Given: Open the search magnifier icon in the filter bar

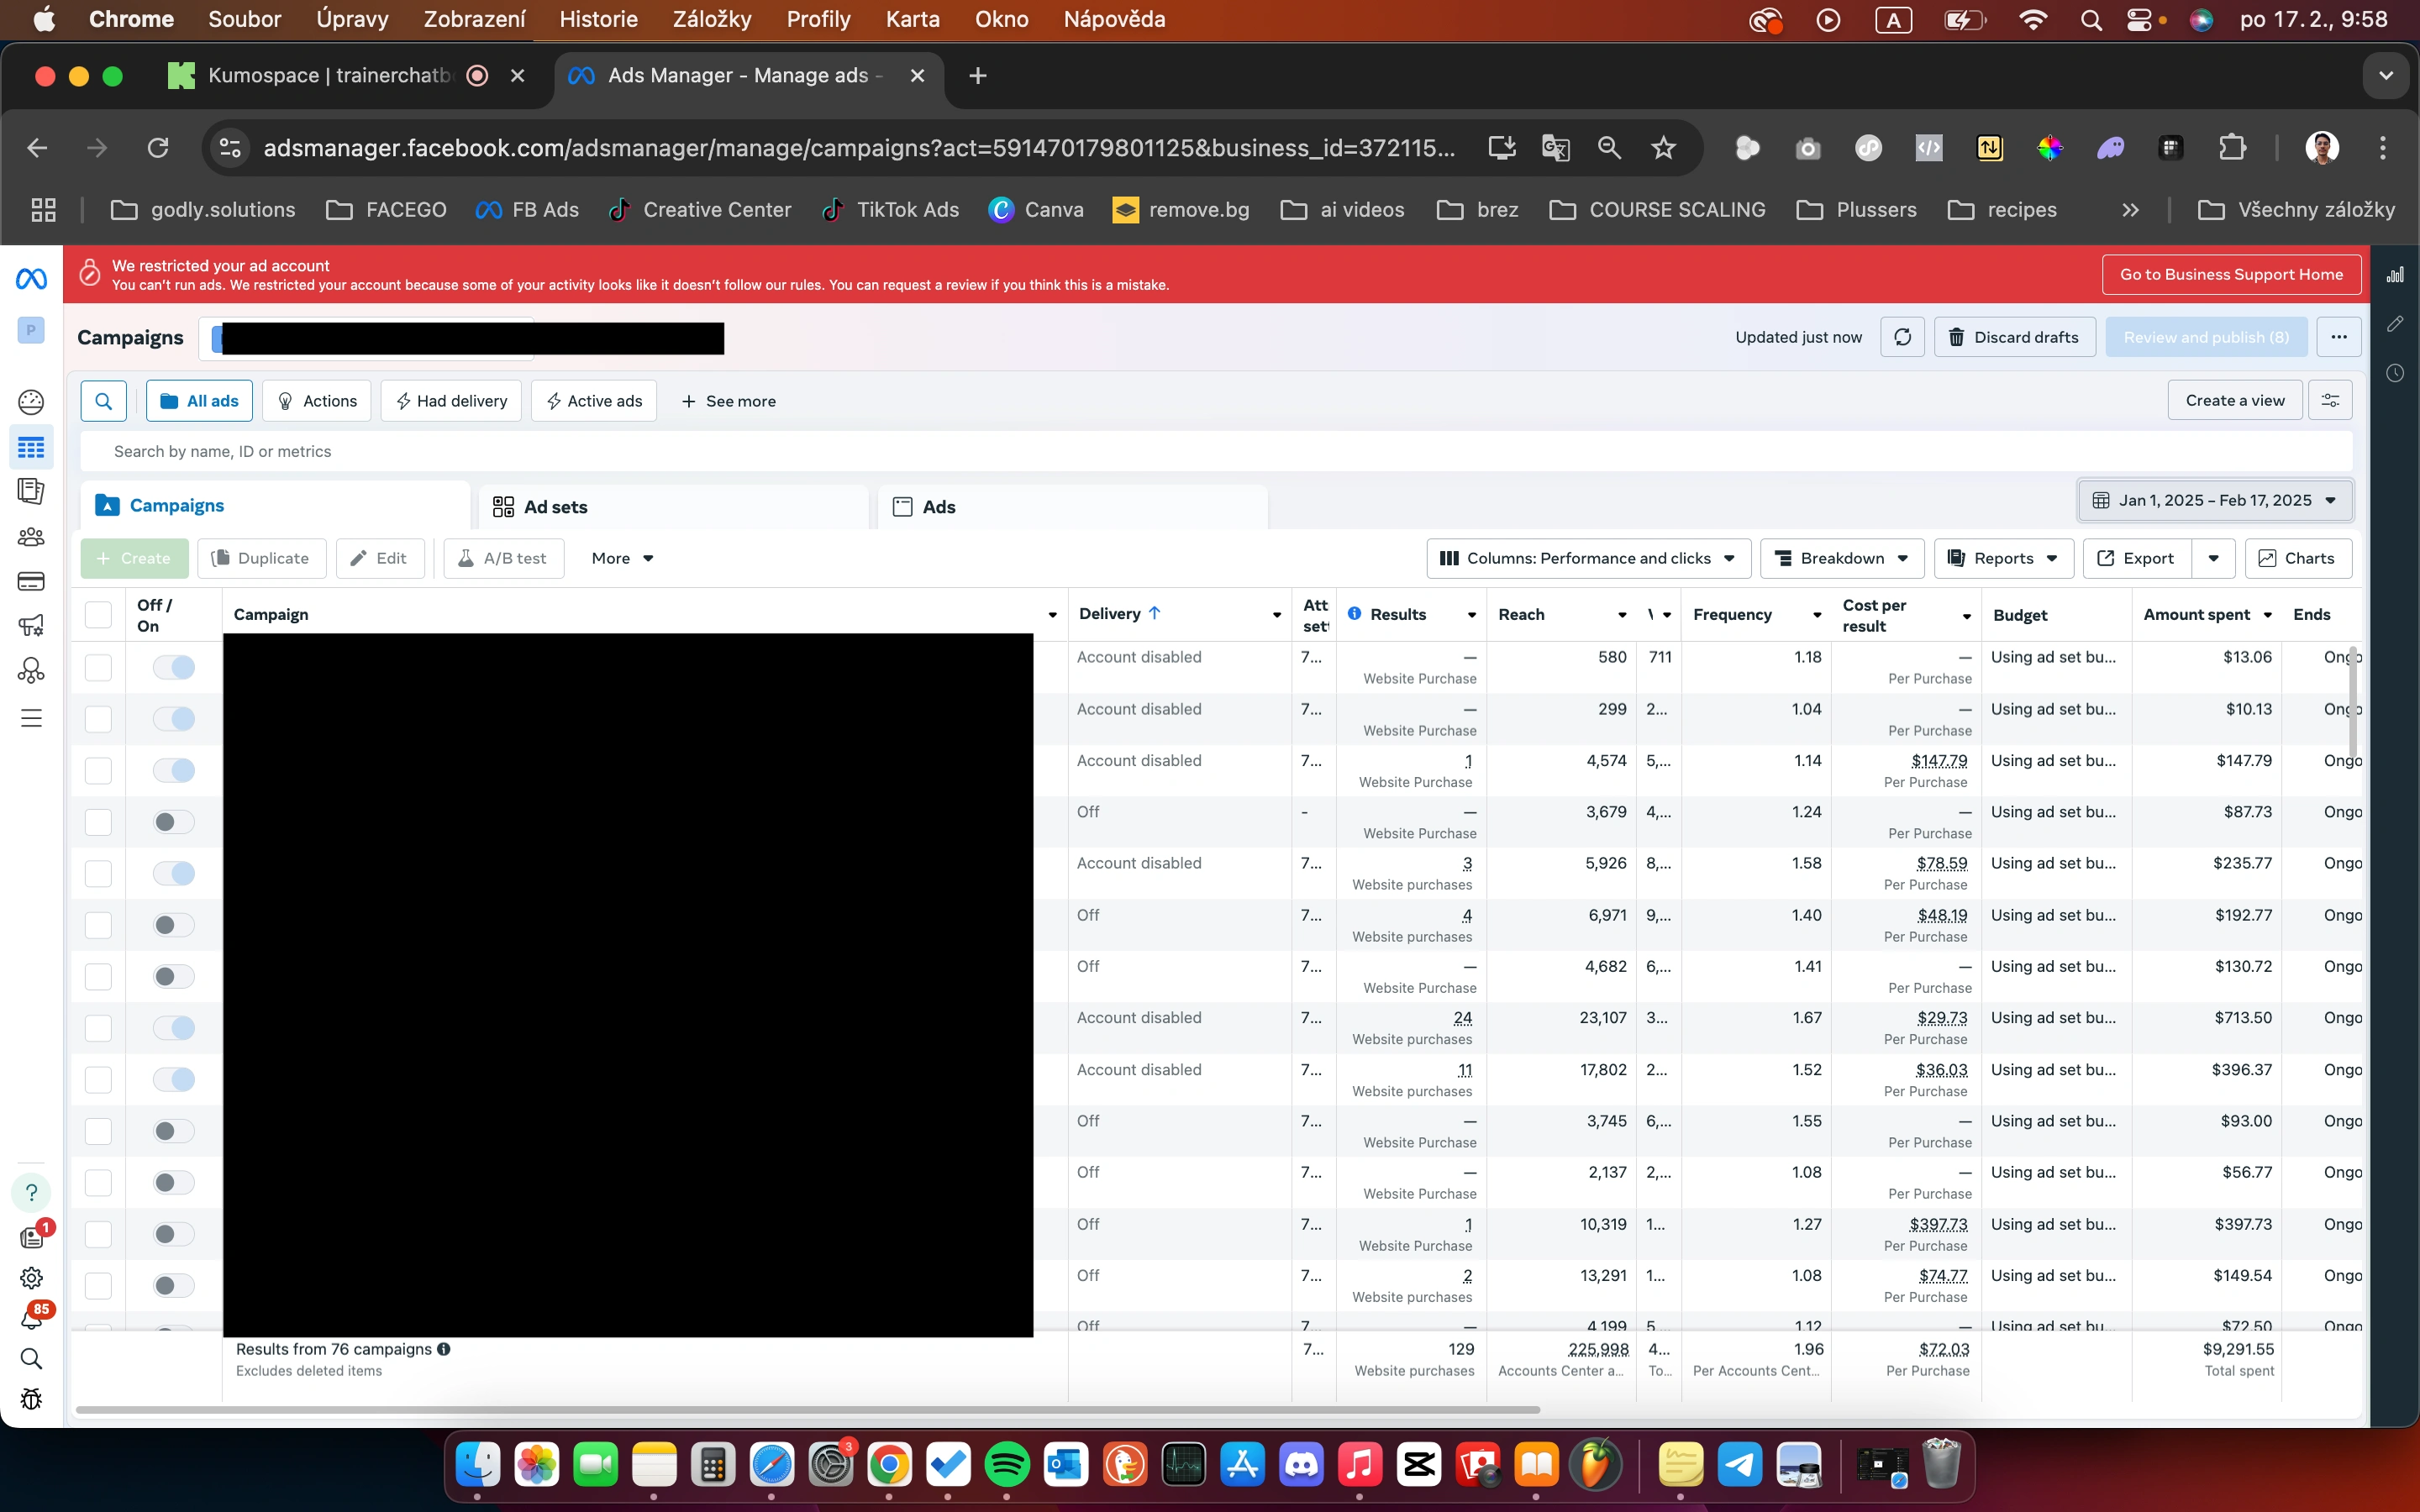Looking at the screenshot, I should click(x=103, y=401).
